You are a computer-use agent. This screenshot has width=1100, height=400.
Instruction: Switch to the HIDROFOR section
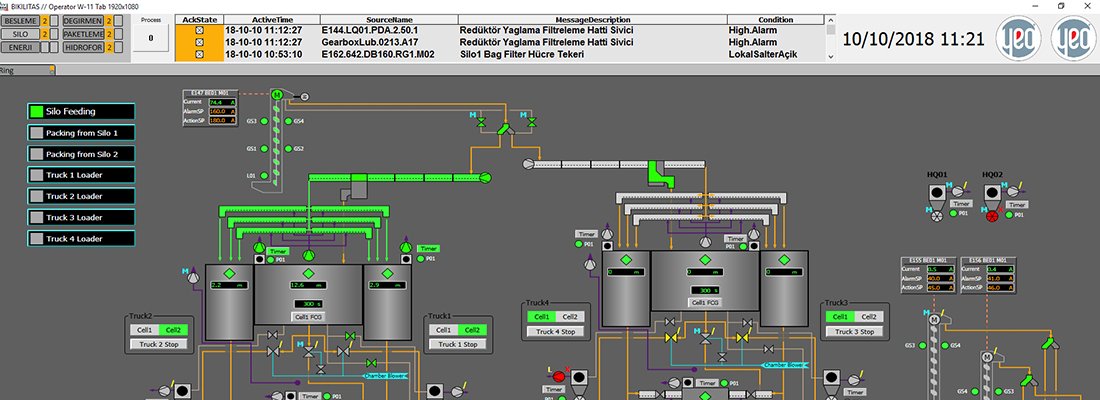tap(83, 47)
